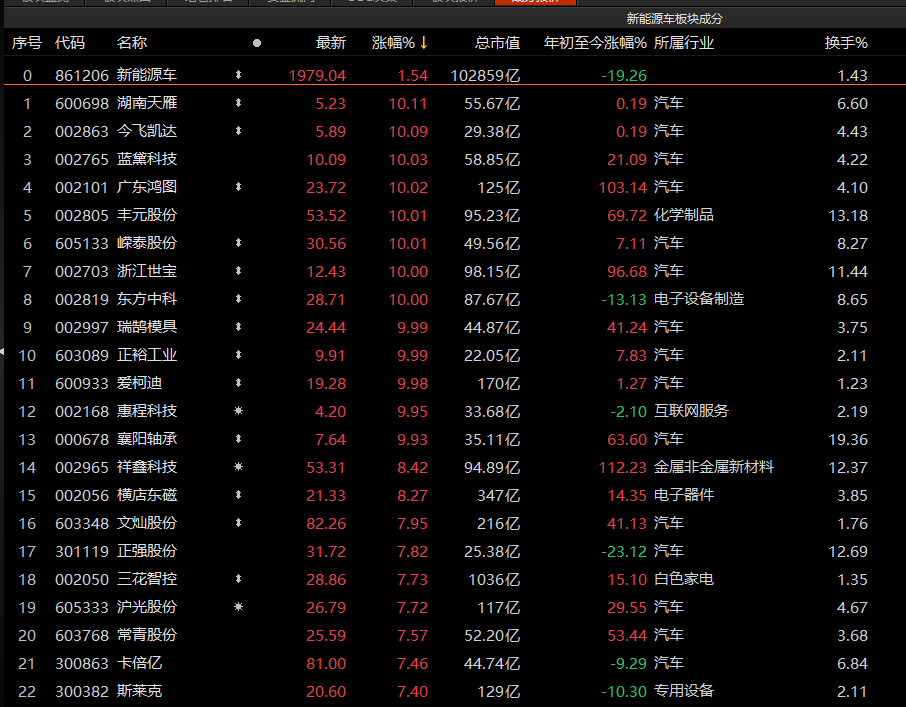The image size is (906, 707).
Task: Click the dot icon in the column header
Action: click(257, 43)
